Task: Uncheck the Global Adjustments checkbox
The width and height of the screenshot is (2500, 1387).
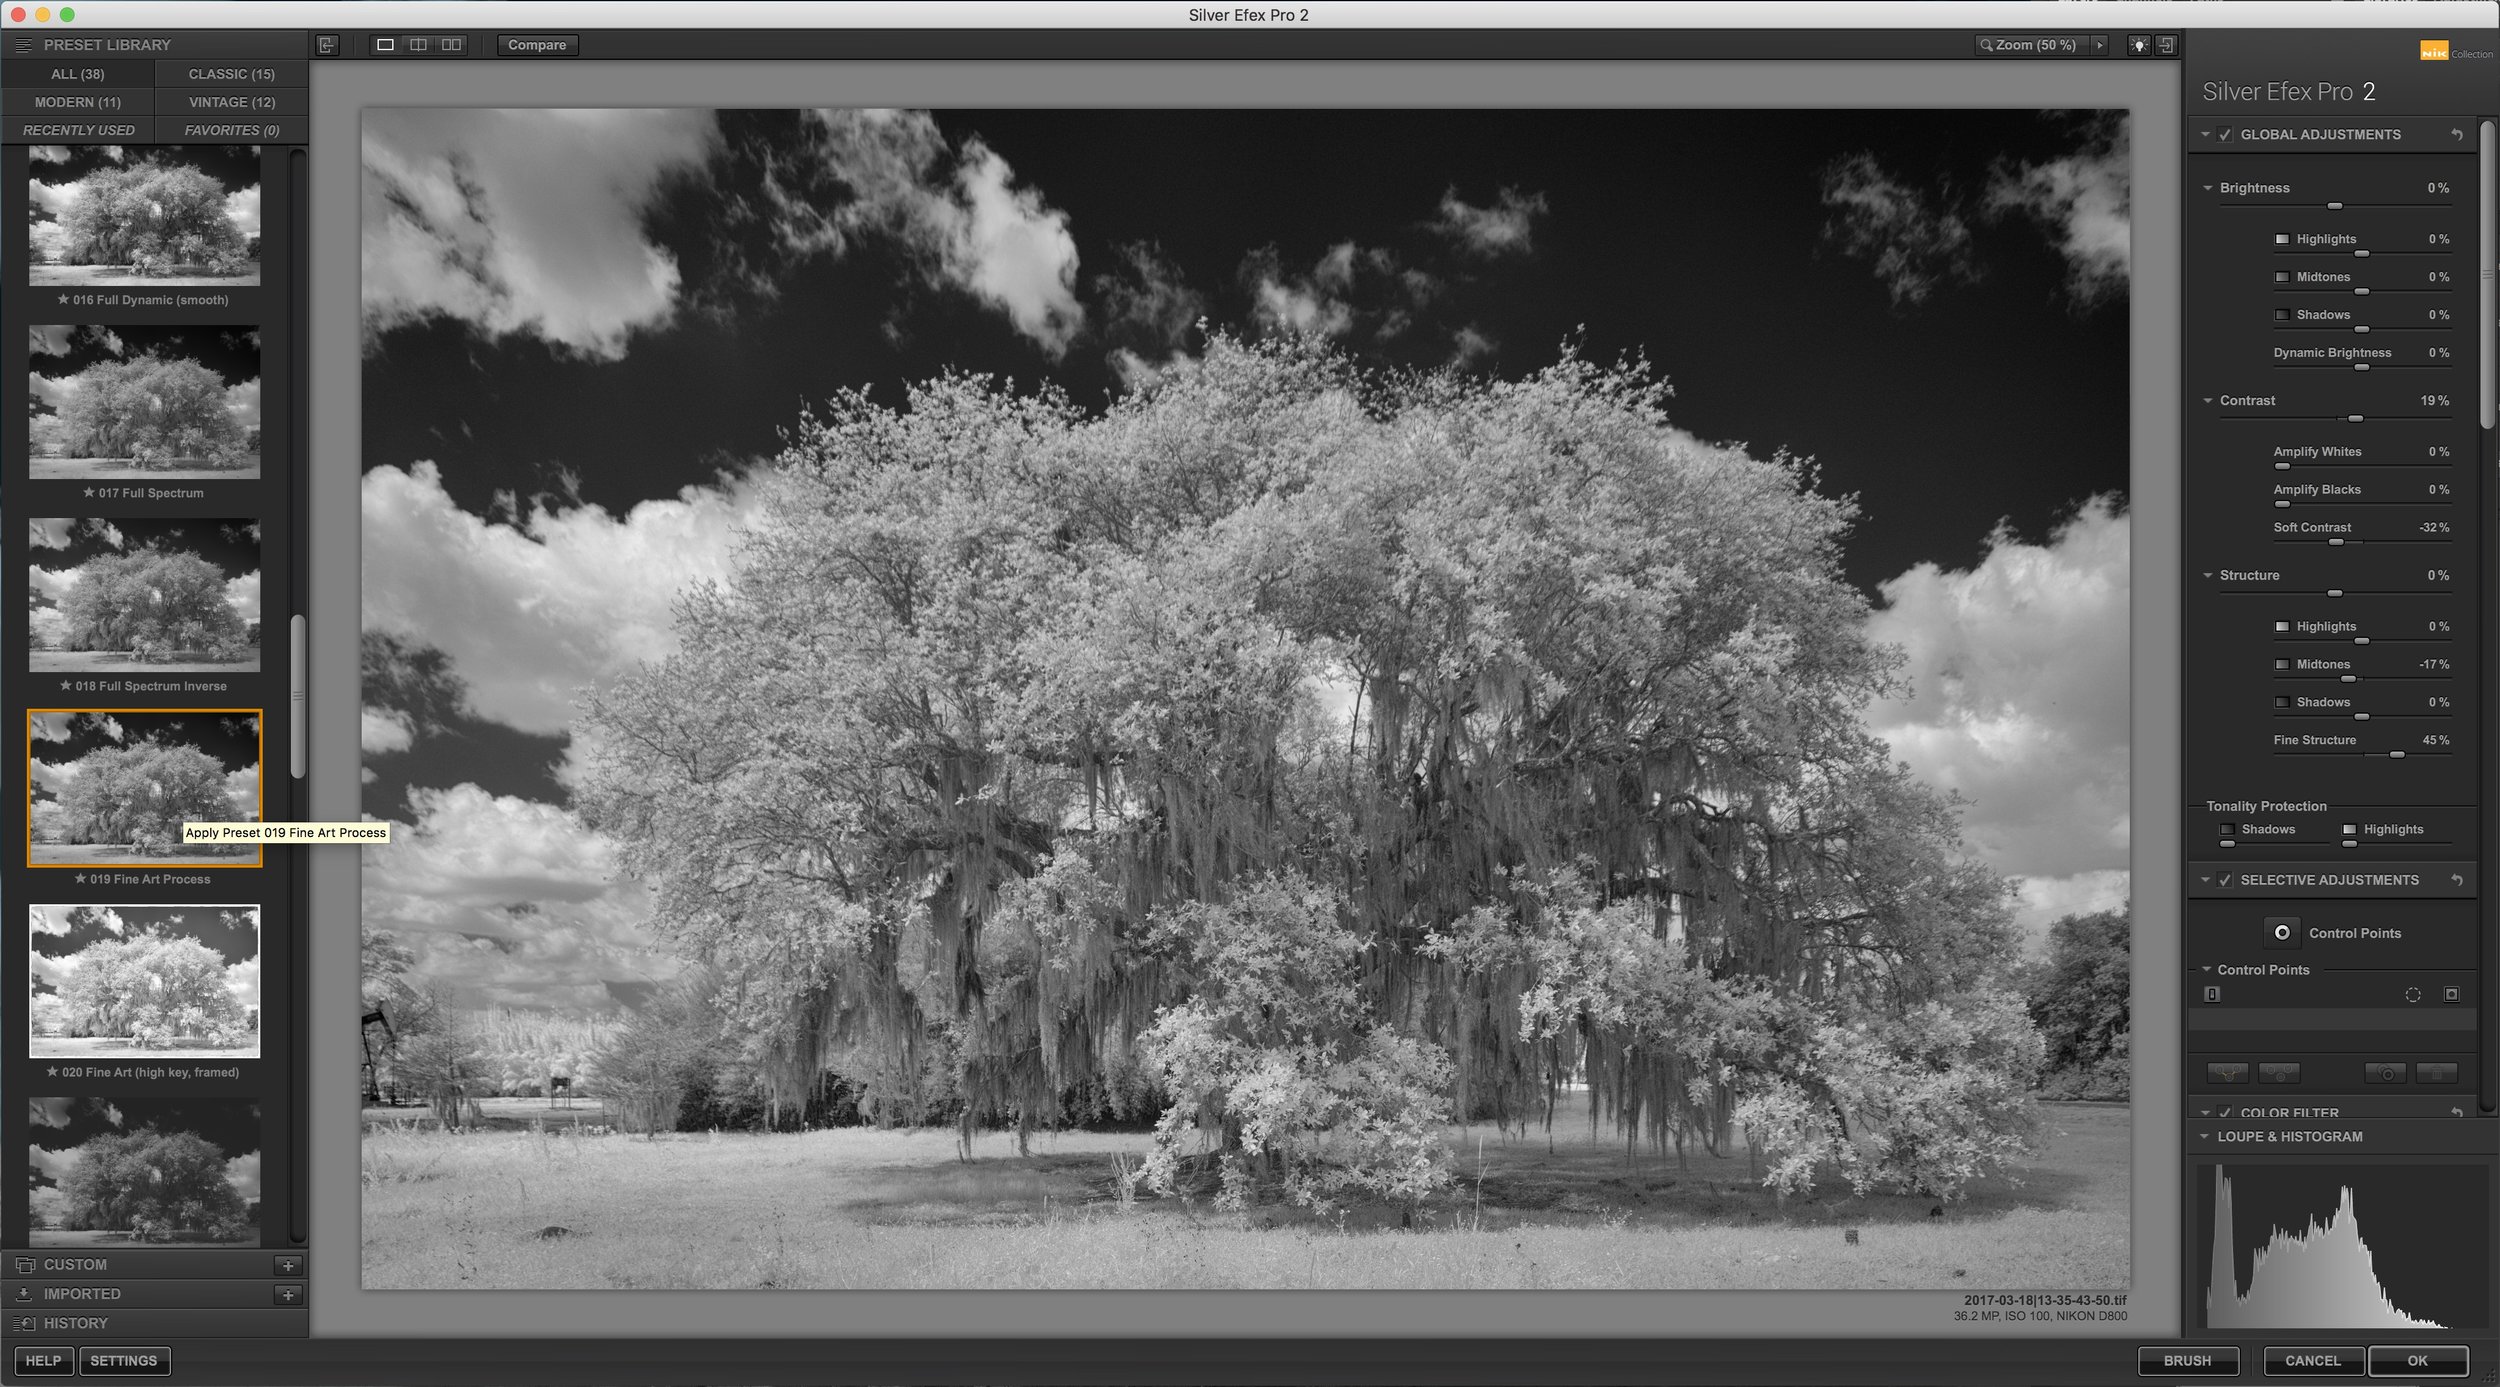Action: pyautogui.click(x=2225, y=135)
